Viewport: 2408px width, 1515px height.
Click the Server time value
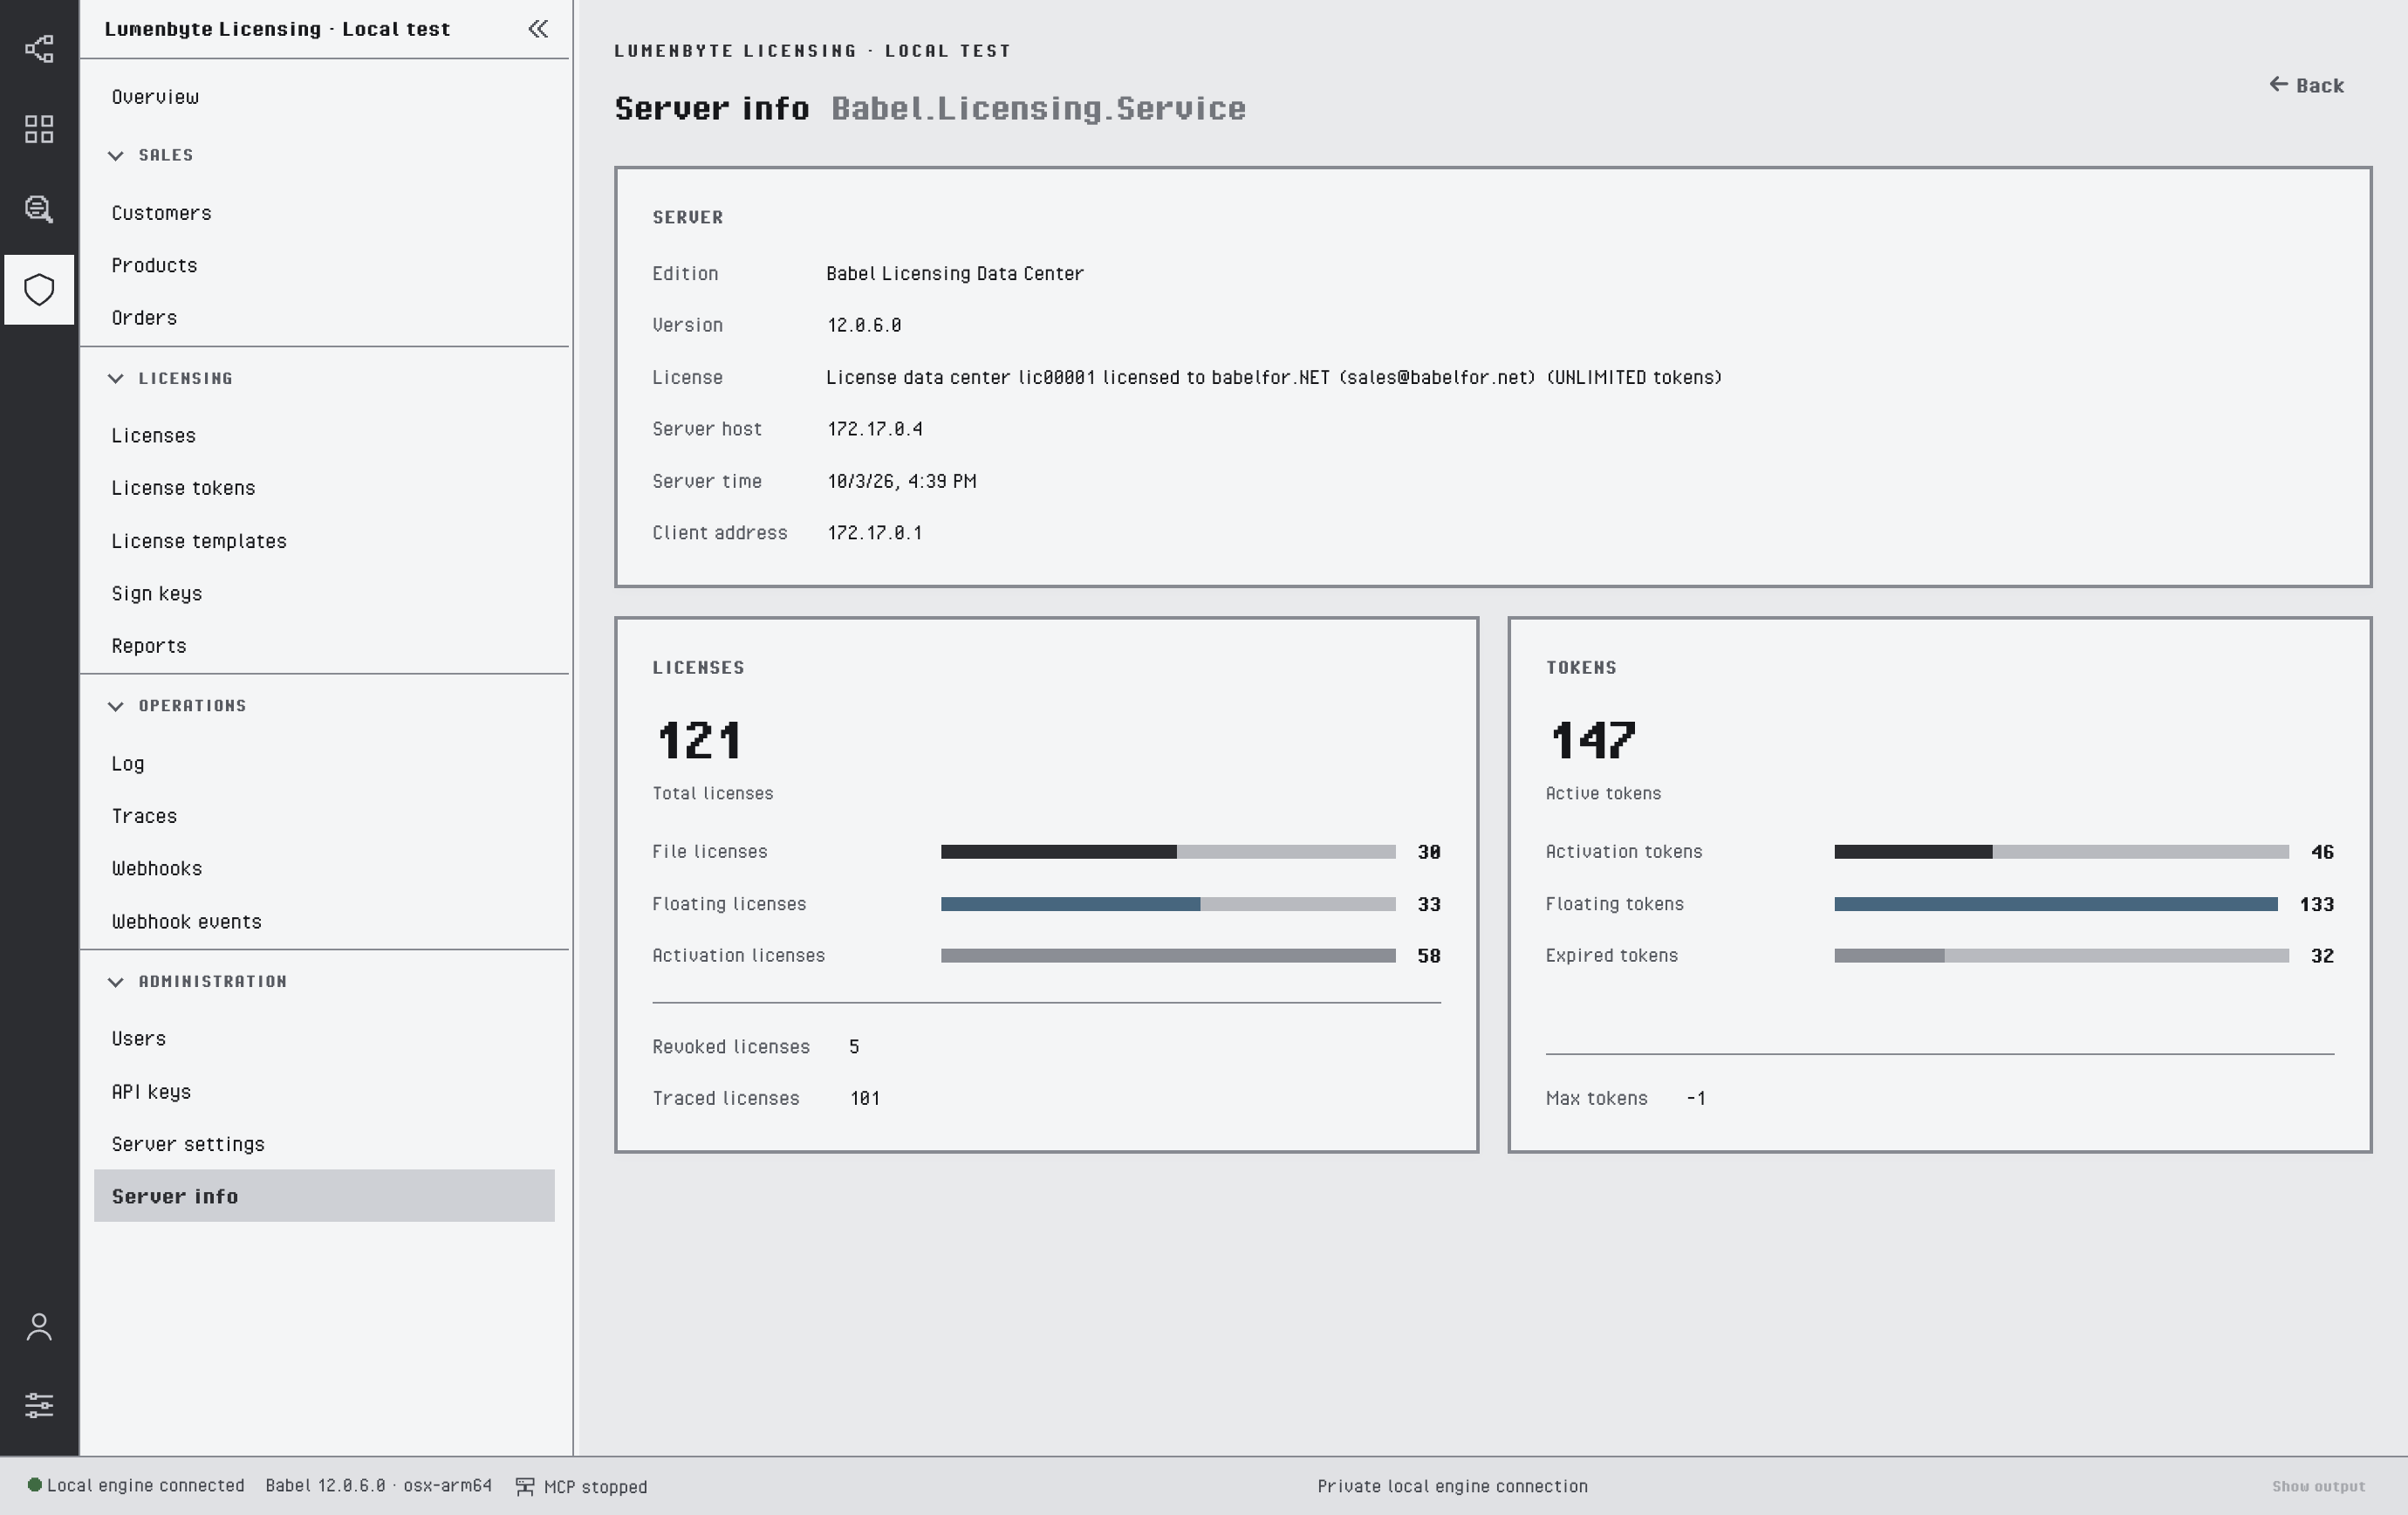[902, 482]
